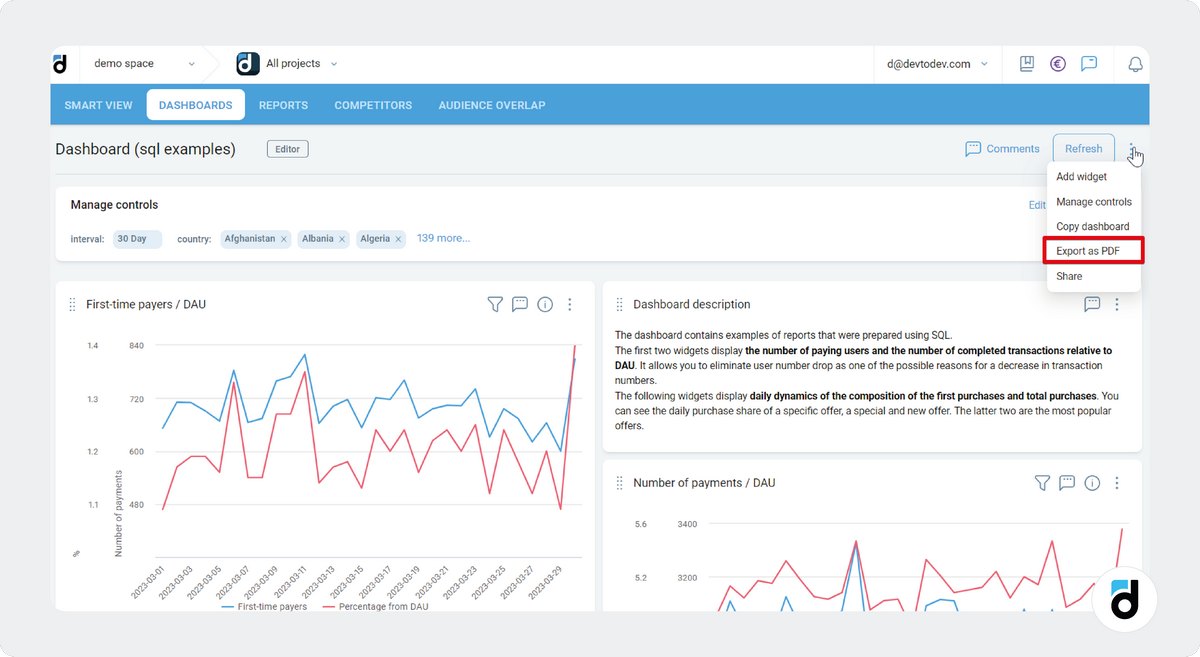Open notifications via the bell icon
Image resolution: width=1200 pixels, height=657 pixels.
coord(1134,63)
